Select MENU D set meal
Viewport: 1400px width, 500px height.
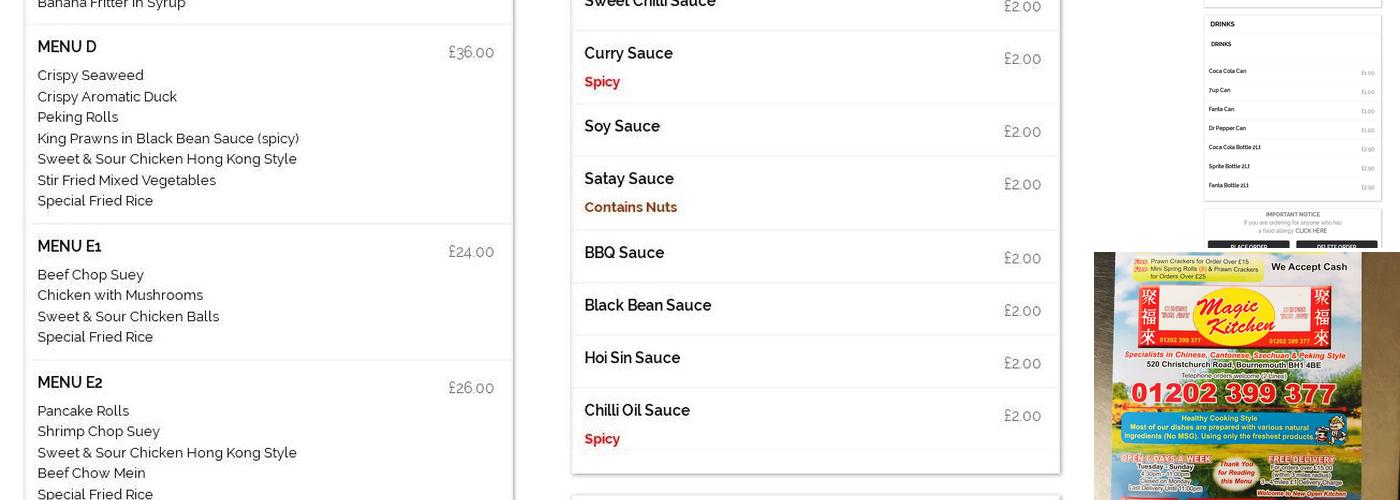(x=67, y=47)
